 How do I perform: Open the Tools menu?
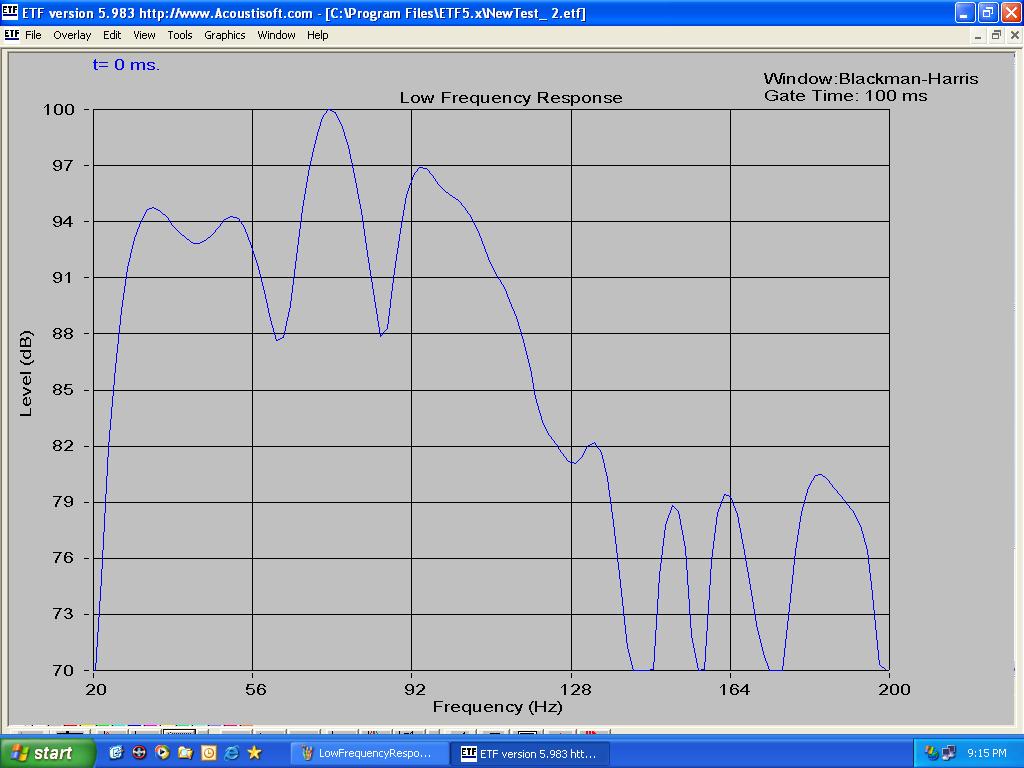pos(180,35)
